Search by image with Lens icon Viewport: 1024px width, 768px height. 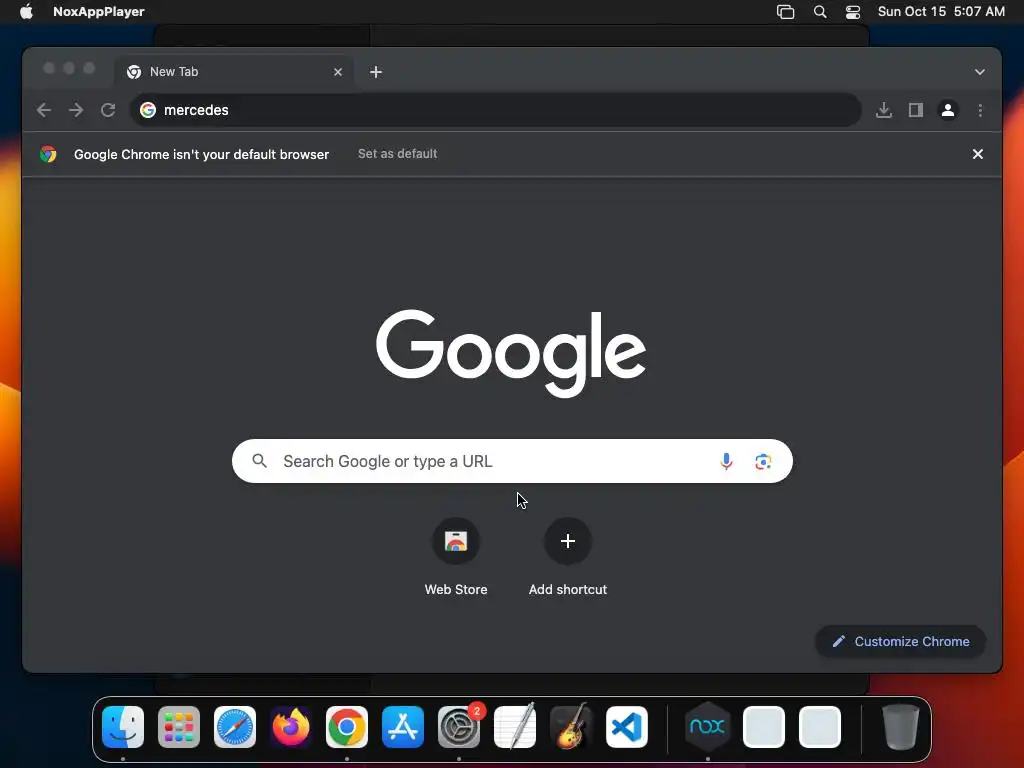763,462
